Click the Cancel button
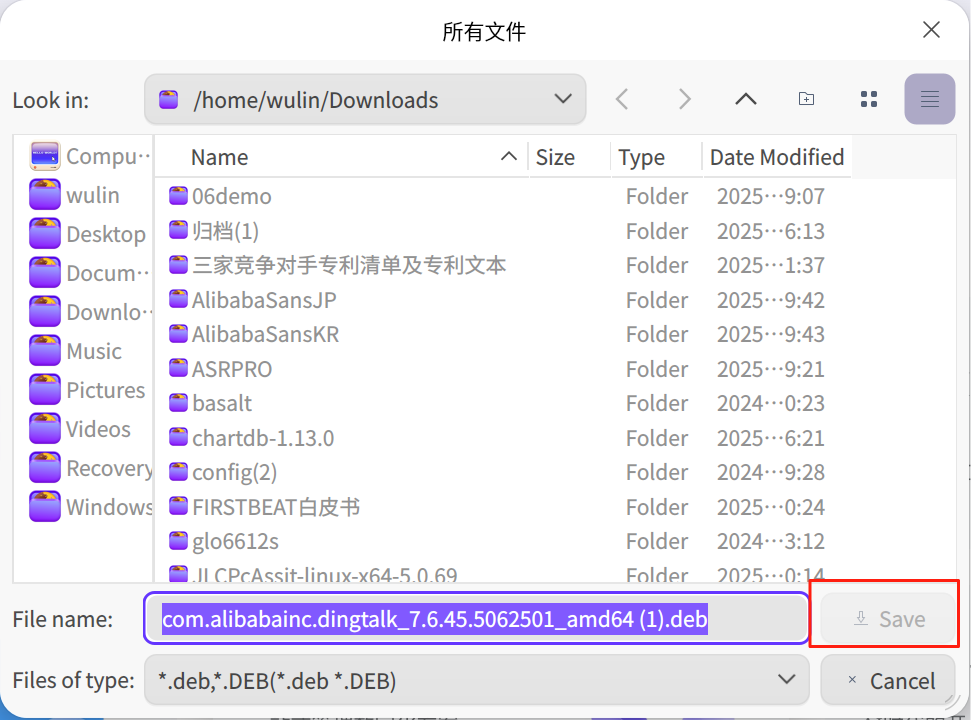The width and height of the screenshot is (971, 720). point(888,680)
